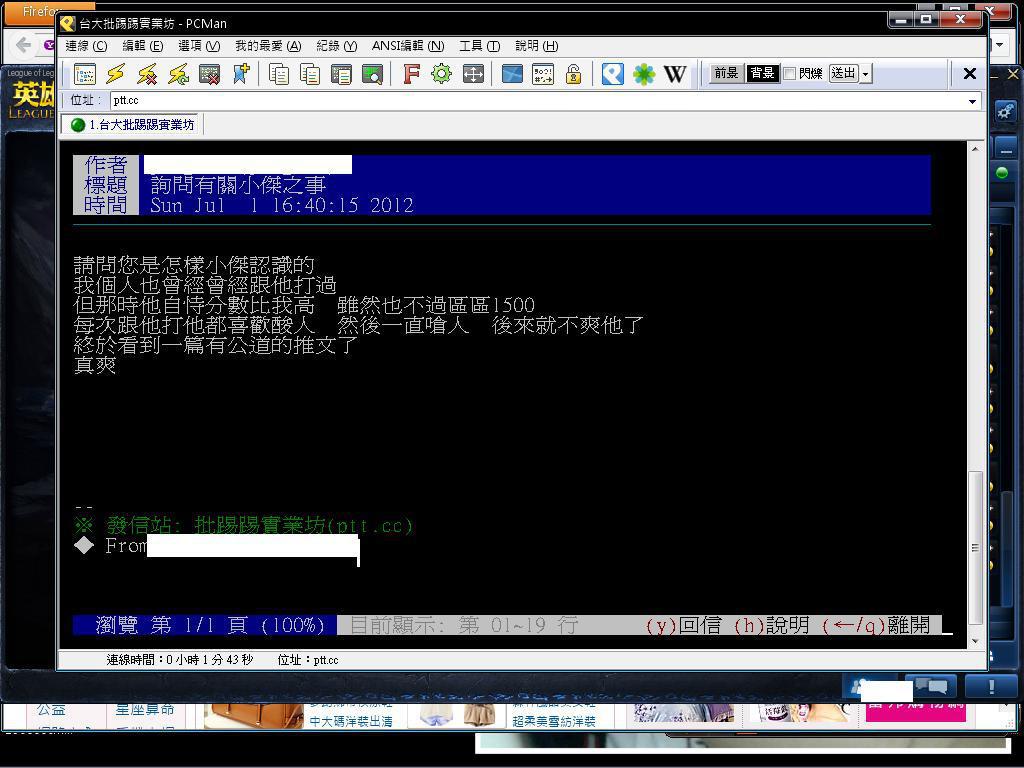Screen dimensions: 1024x768
Task: Click the terminal vertical scrollbar thumb
Action: pos(975,547)
